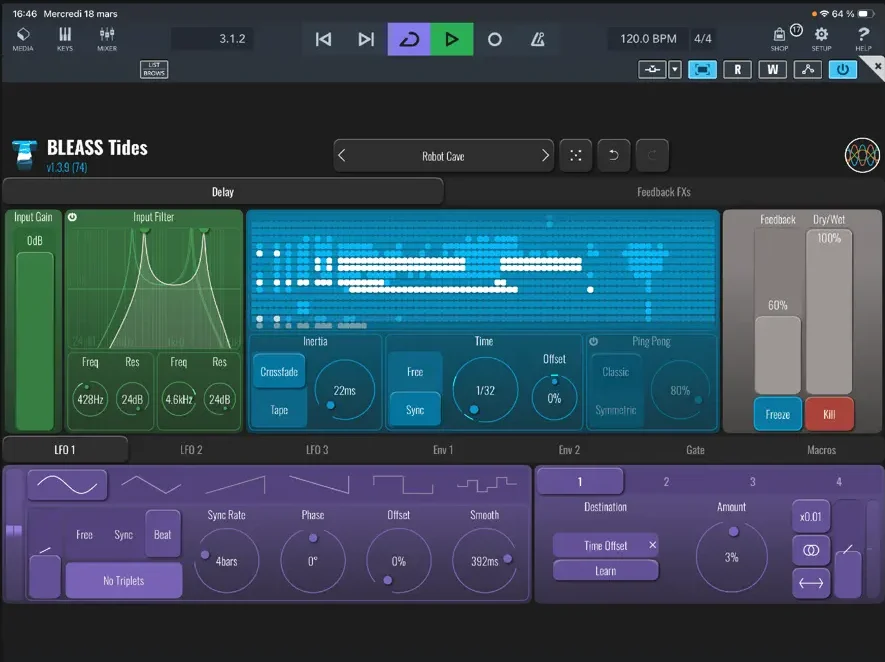This screenshot has height=662, width=885.
Task: Change the 4/4 time signature
Action: pyautogui.click(x=703, y=39)
